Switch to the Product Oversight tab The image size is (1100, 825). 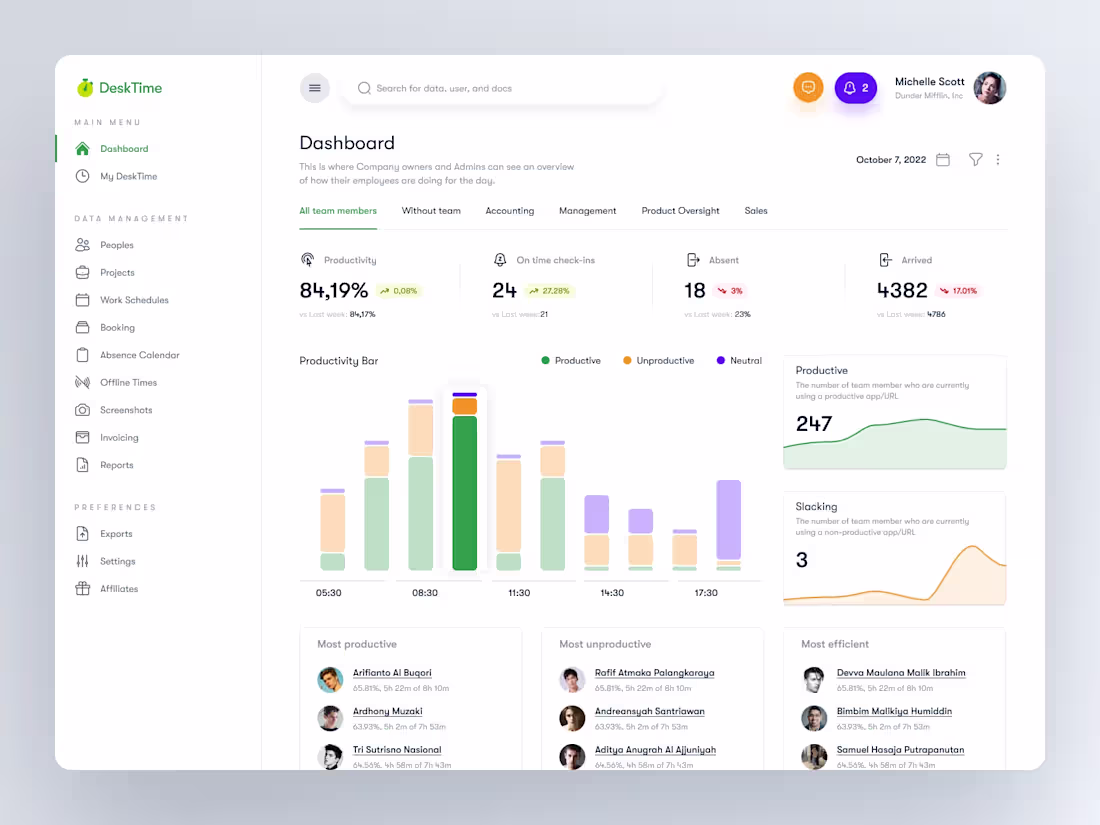(x=680, y=211)
